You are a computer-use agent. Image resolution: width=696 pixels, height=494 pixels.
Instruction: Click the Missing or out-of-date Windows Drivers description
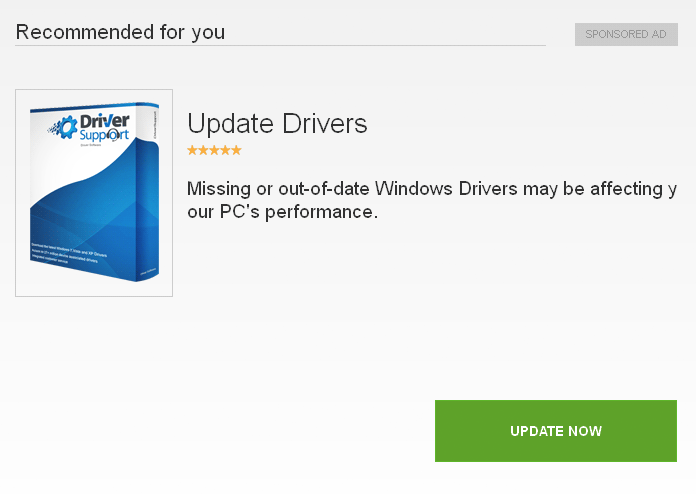click(x=432, y=200)
